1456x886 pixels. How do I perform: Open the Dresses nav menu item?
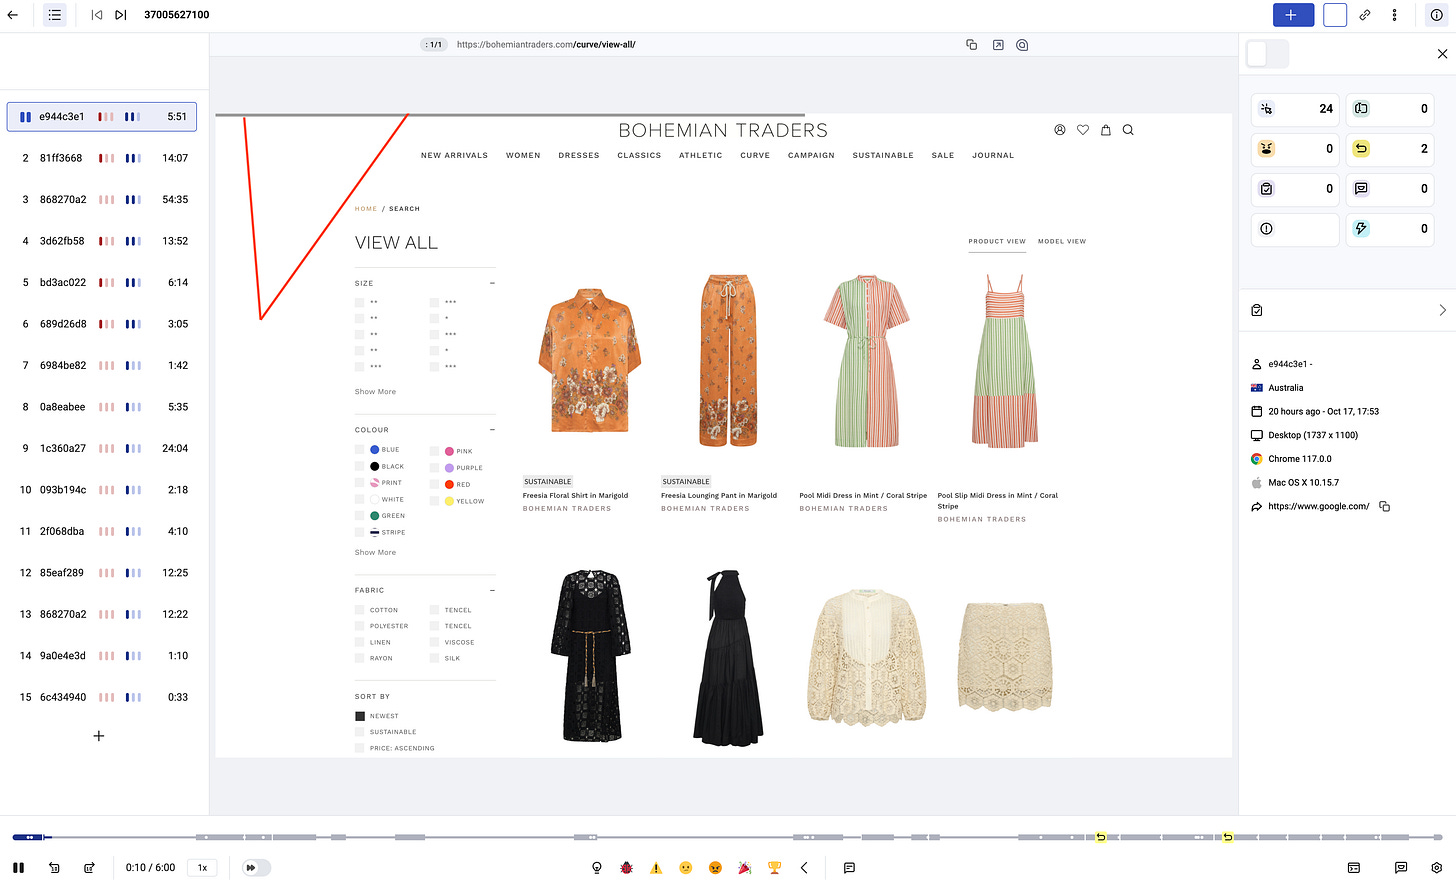579,156
